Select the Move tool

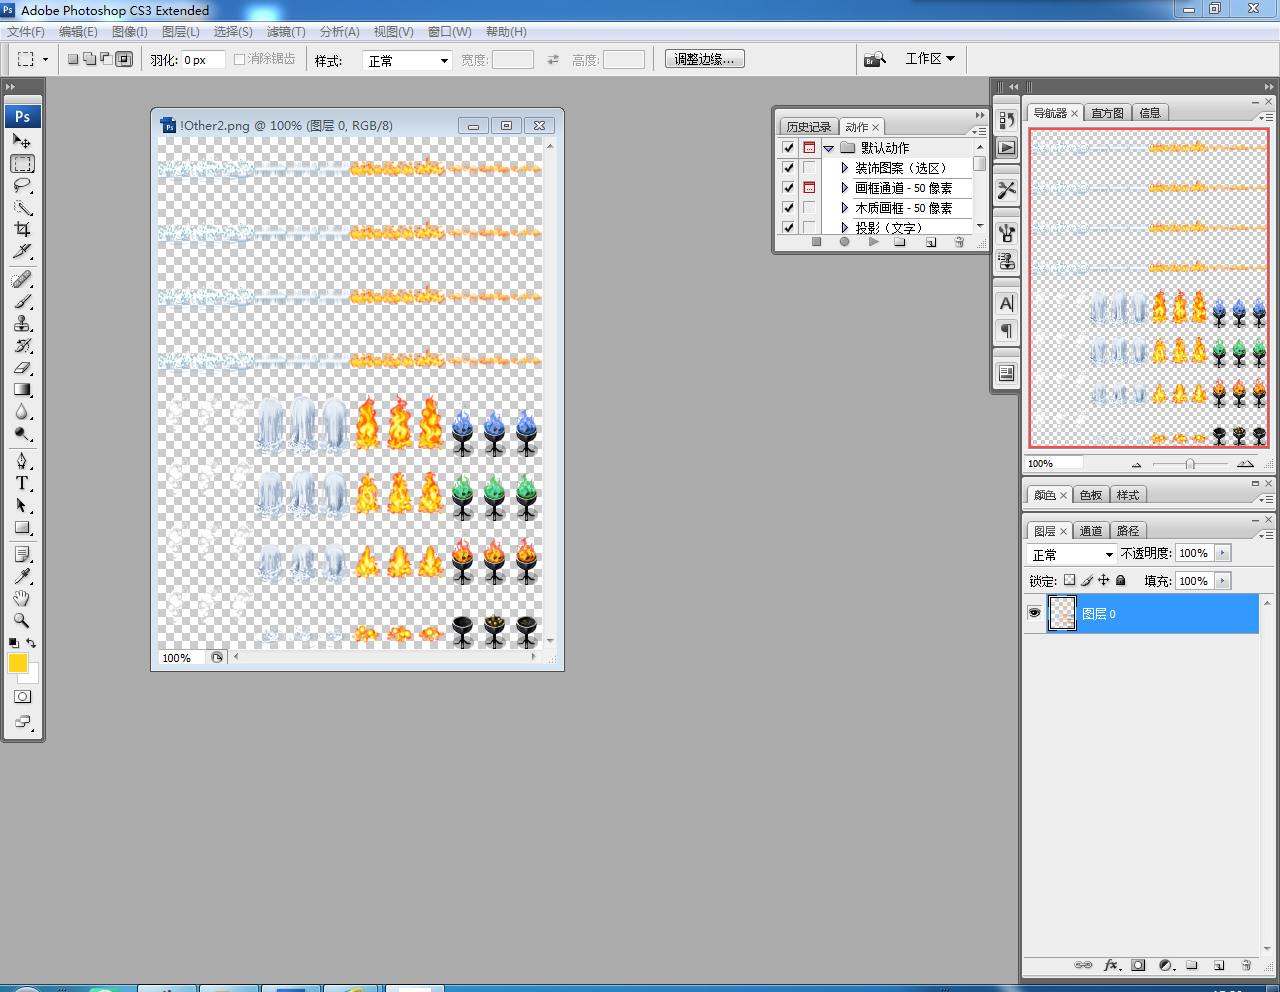pyautogui.click(x=22, y=141)
